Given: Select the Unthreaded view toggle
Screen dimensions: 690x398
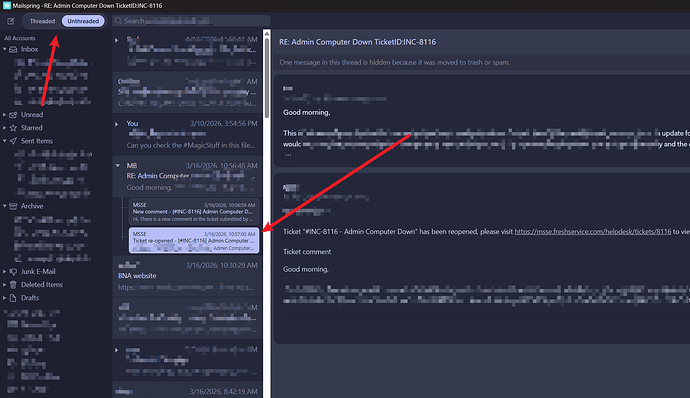Looking at the screenshot, I should click(83, 21).
